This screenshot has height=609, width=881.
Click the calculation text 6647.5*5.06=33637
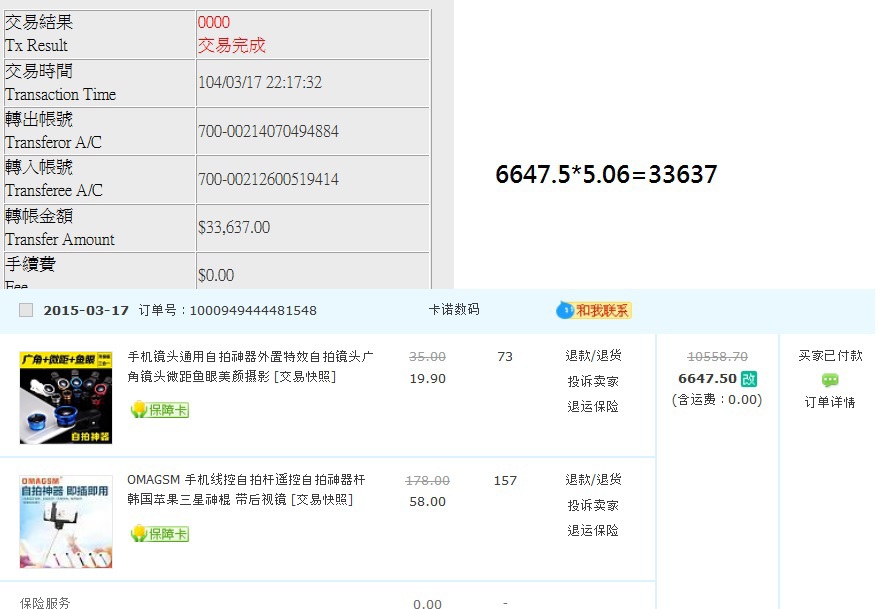(x=606, y=174)
